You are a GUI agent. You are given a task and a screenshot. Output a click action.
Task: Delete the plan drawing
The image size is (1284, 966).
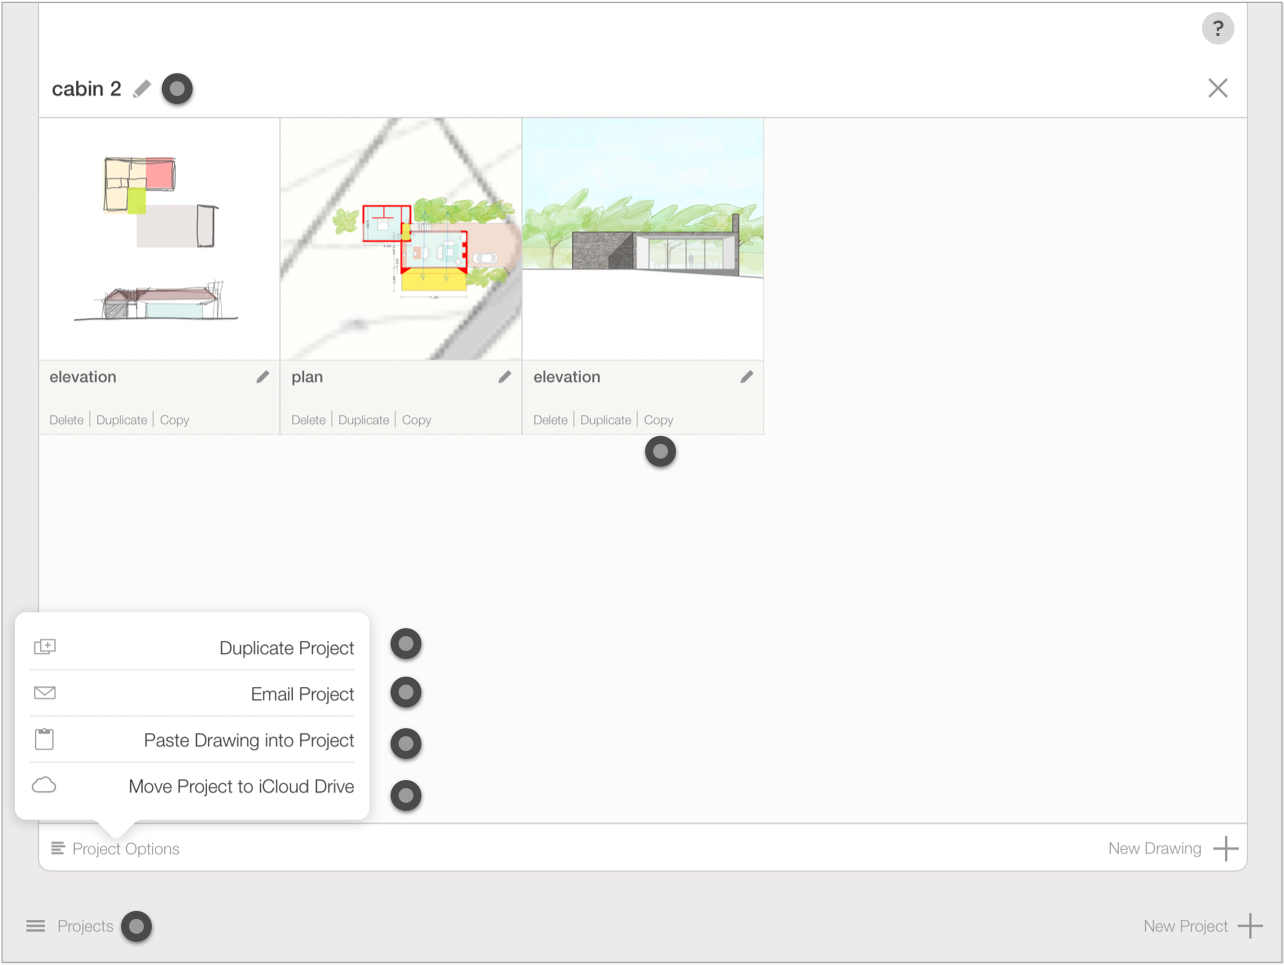[x=308, y=420]
